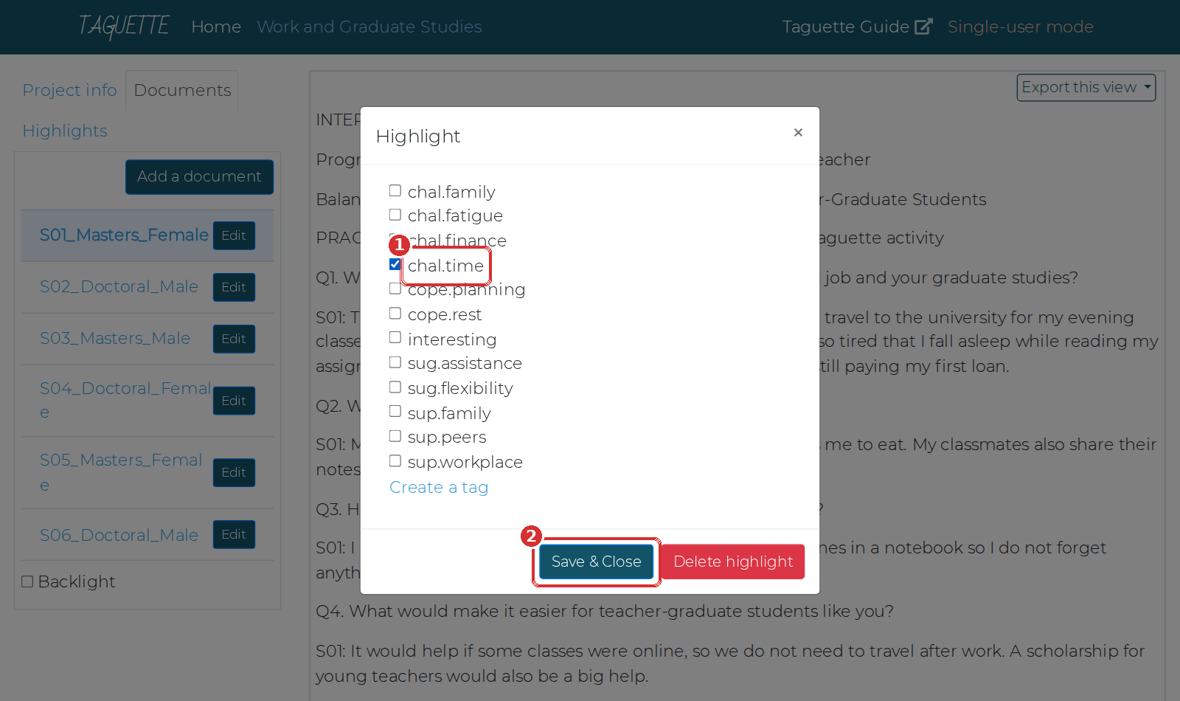Screen dimensions: 1180x701
Task: Click the Taguette logo
Action: [124, 26]
